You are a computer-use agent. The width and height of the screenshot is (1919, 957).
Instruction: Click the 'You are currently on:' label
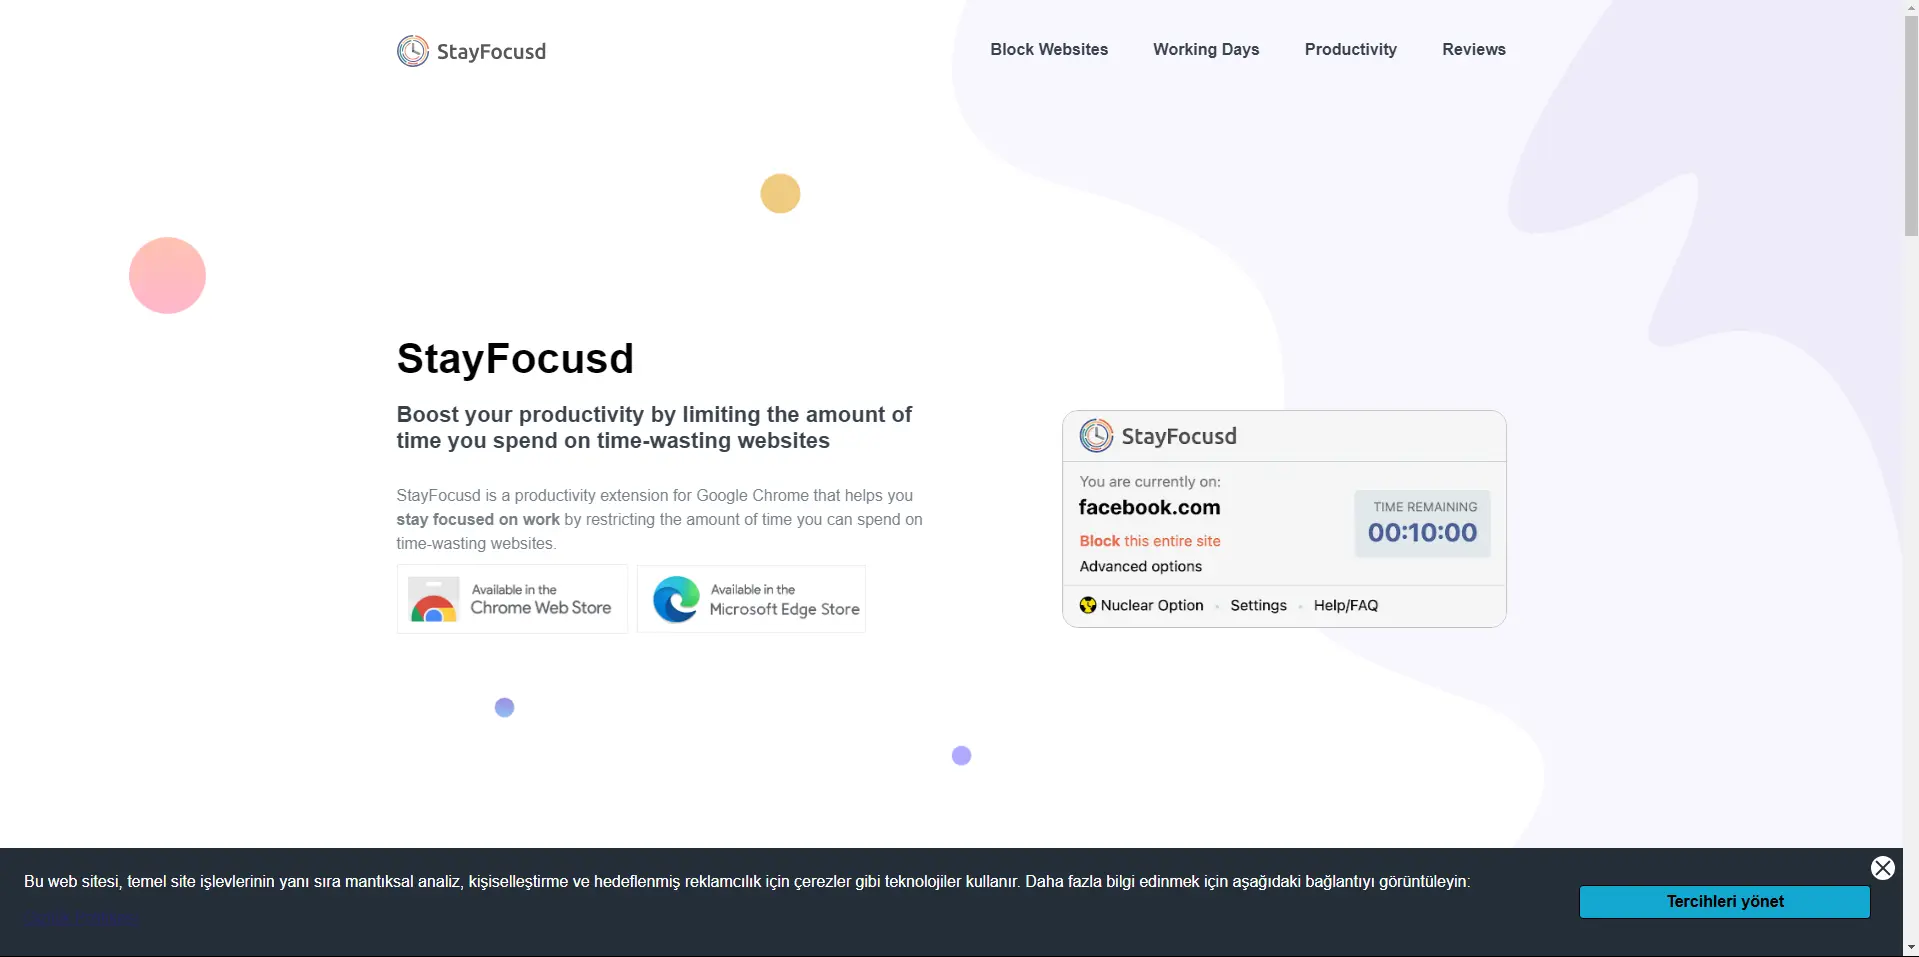(1150, 481)
